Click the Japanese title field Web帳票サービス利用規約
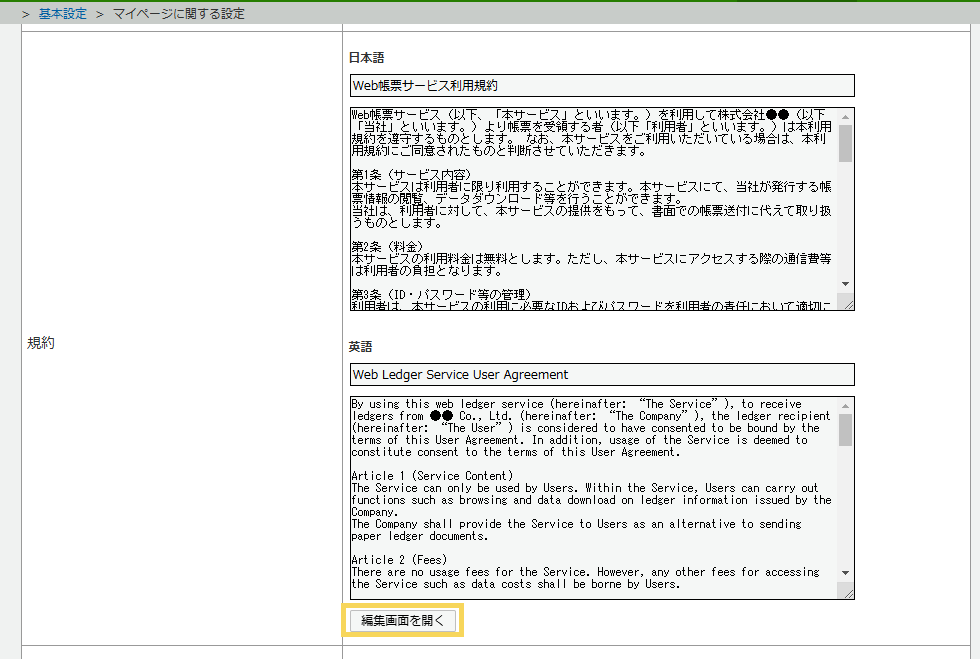 pos(601,86)
